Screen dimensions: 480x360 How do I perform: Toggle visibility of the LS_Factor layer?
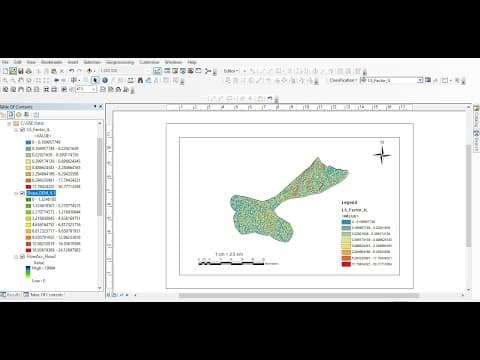(22, 130)
